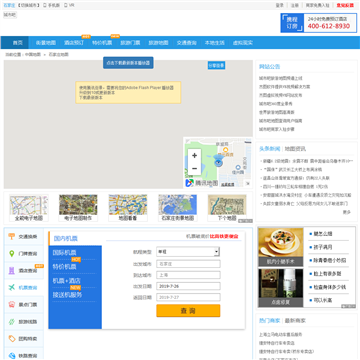Open the 石家庄街景地图 thumbnail
Screen dimensions: 360x360
[177, 208]
